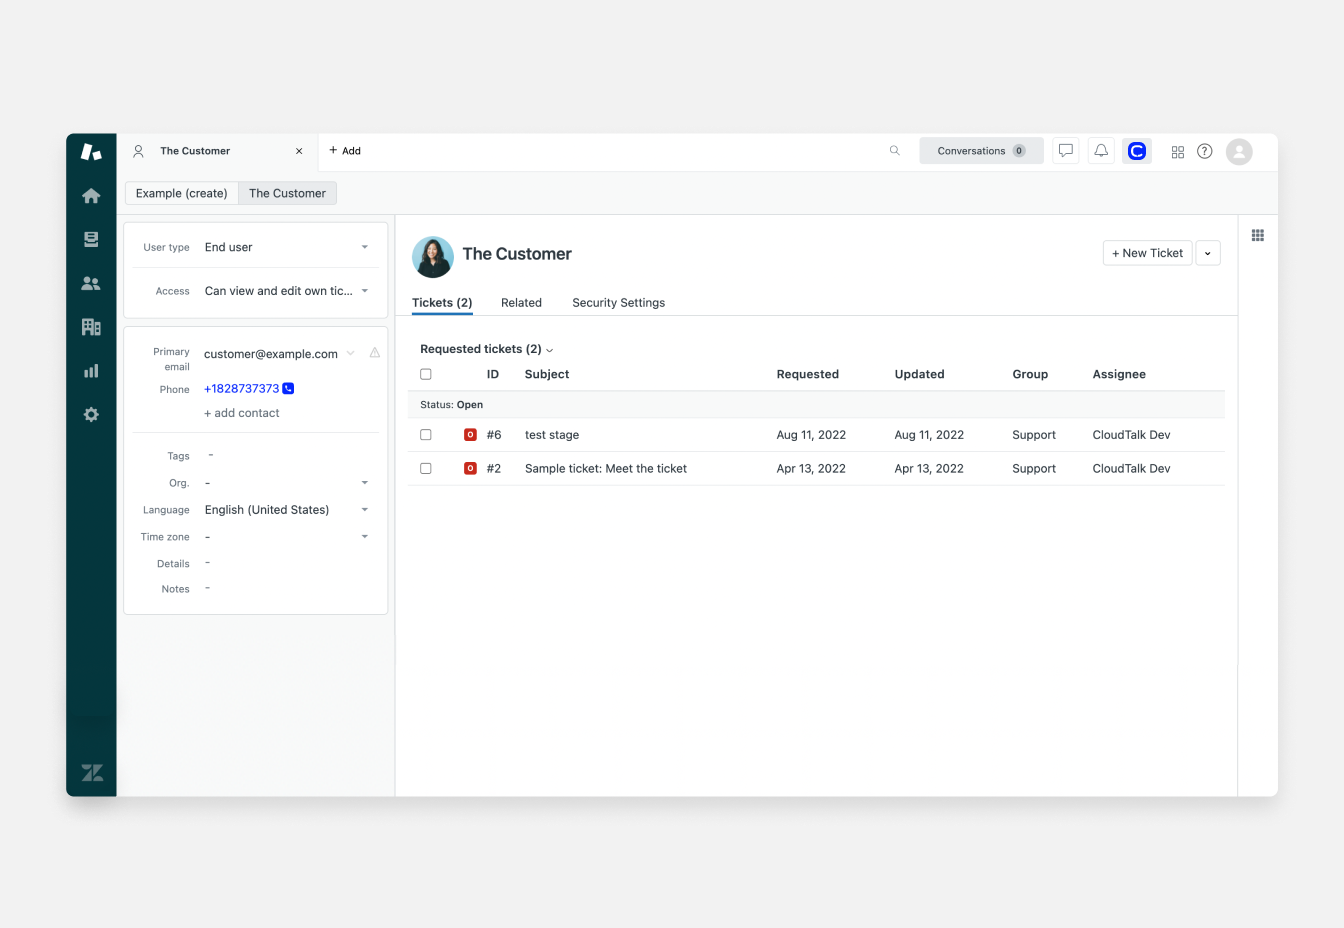
Task: Check the checkbox for the Sample ticket row
Action: tap(425, 467)
